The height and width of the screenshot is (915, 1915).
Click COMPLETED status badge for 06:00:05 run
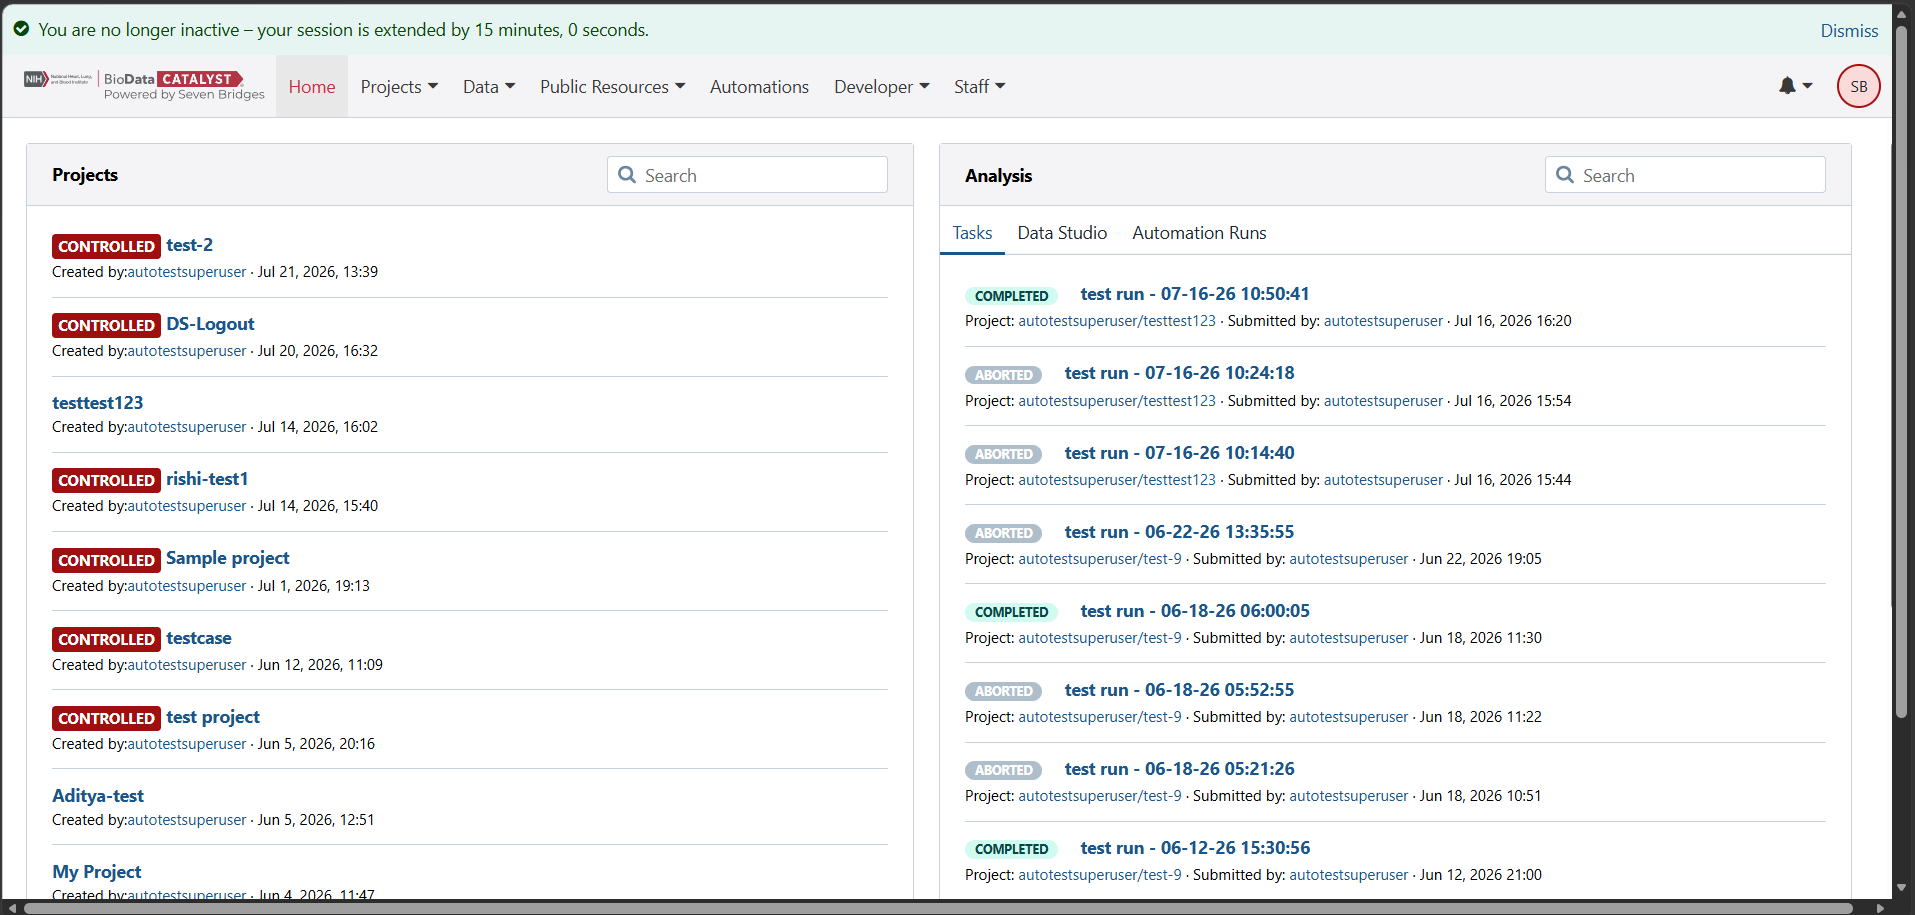pos(1011,612)
